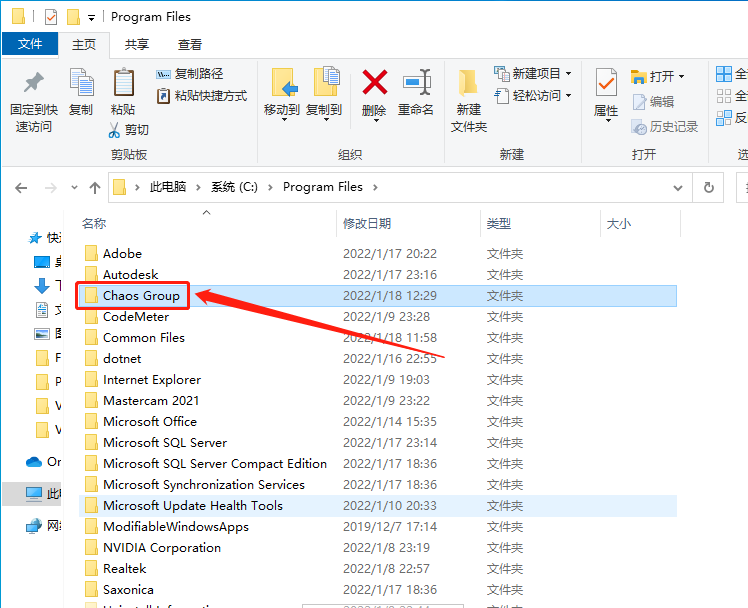
Task: Click new folder icon in title bar
Action: tap(73, 17)
